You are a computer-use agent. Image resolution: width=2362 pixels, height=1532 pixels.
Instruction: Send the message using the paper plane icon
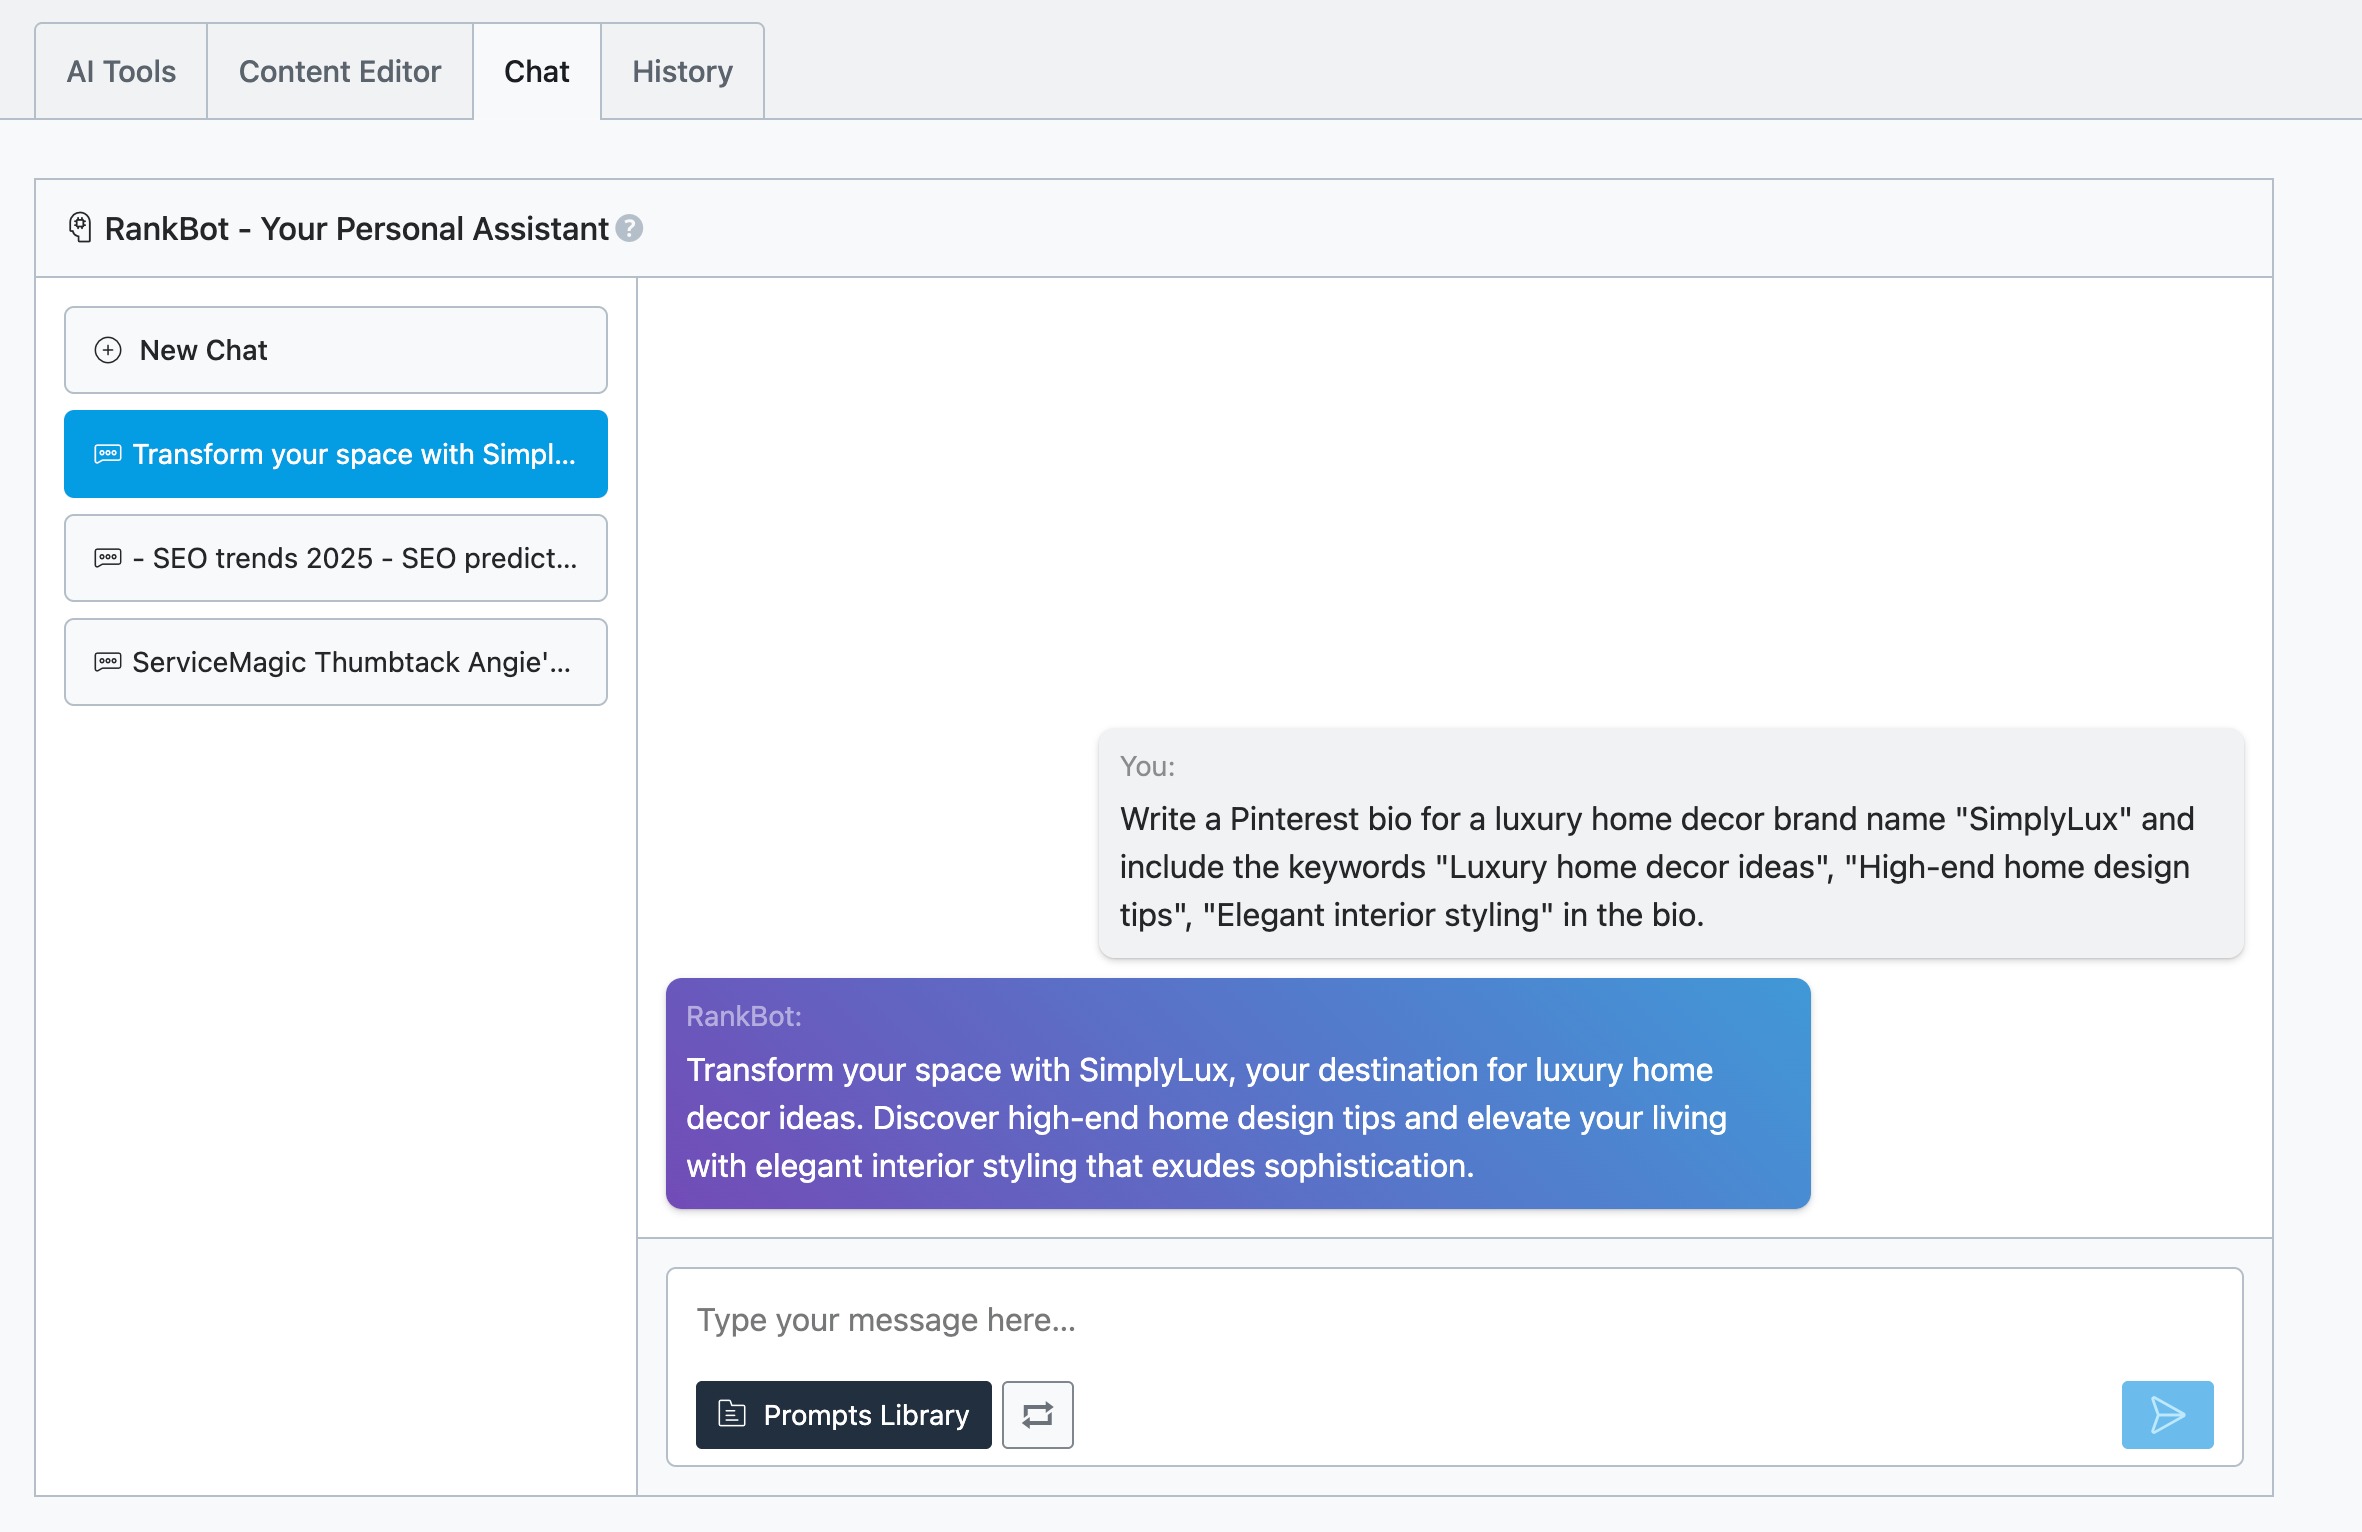coord(2167,1414)
